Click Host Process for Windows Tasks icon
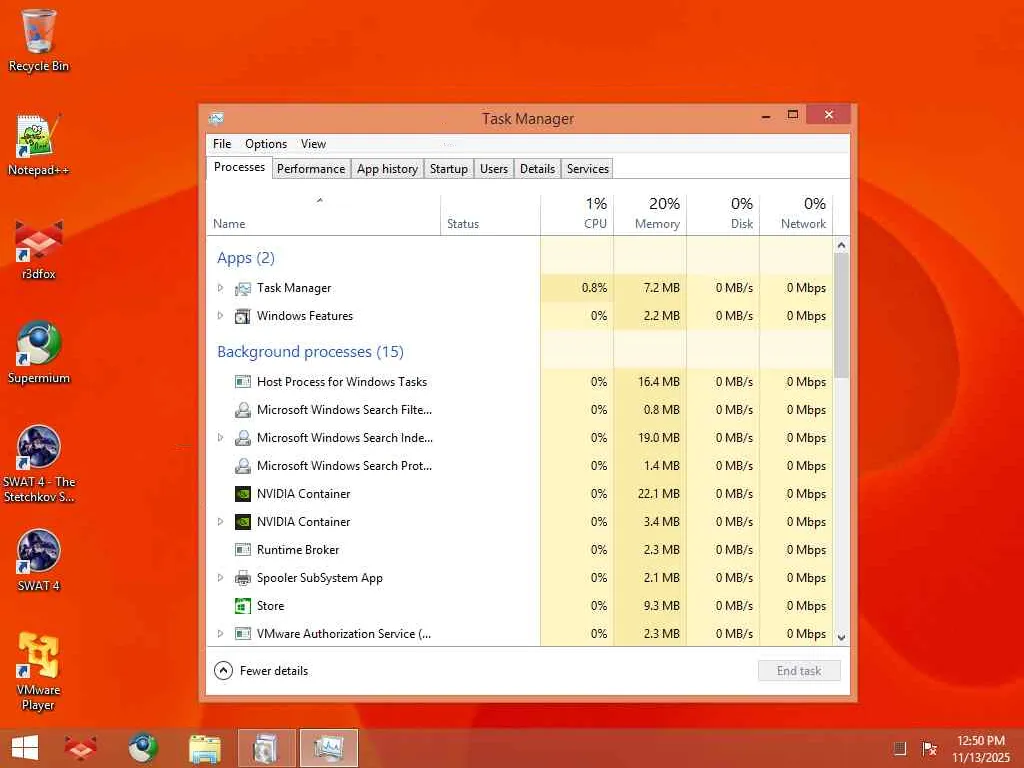Screen dimensions: 1024x768 [243, 381]
